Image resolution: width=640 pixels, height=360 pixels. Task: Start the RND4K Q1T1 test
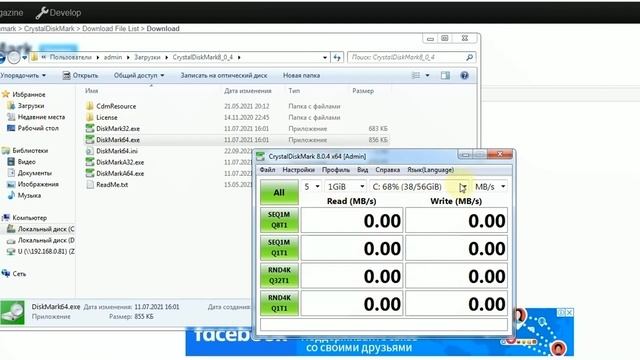pos(279,303)
